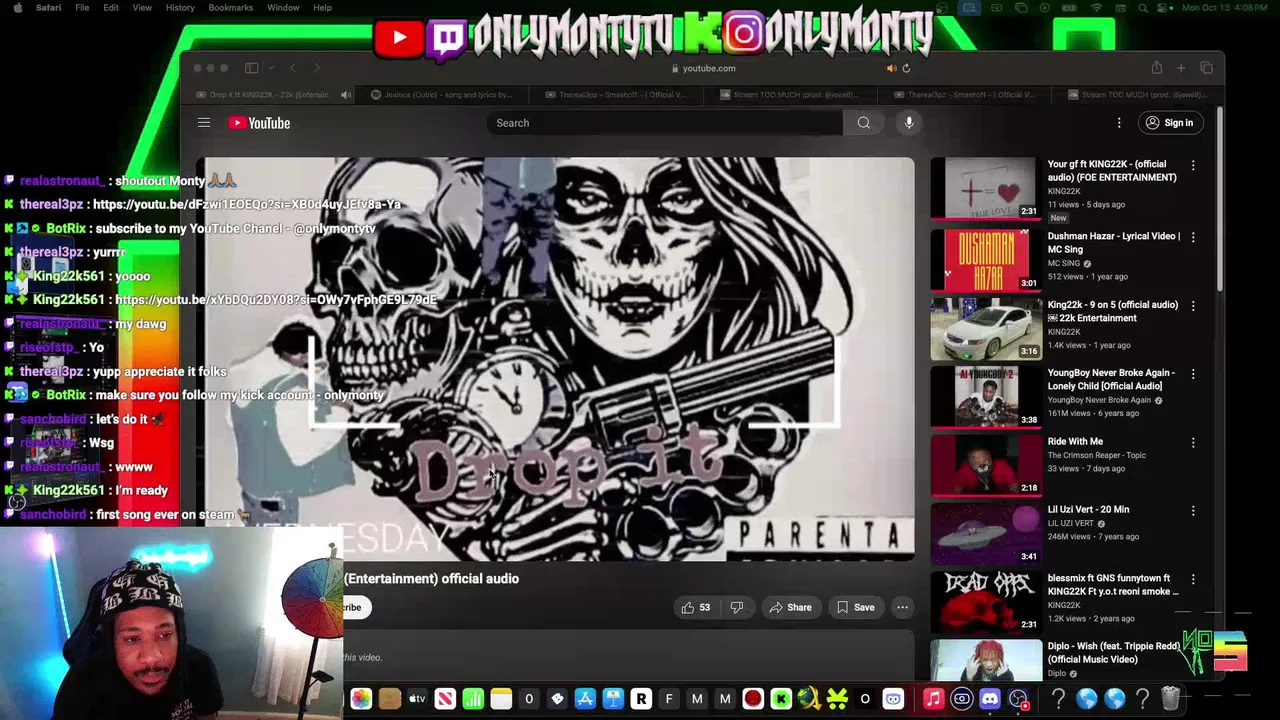
Task: Open the Safari menu
Action: pyautogui.click(x=48, y=8)
